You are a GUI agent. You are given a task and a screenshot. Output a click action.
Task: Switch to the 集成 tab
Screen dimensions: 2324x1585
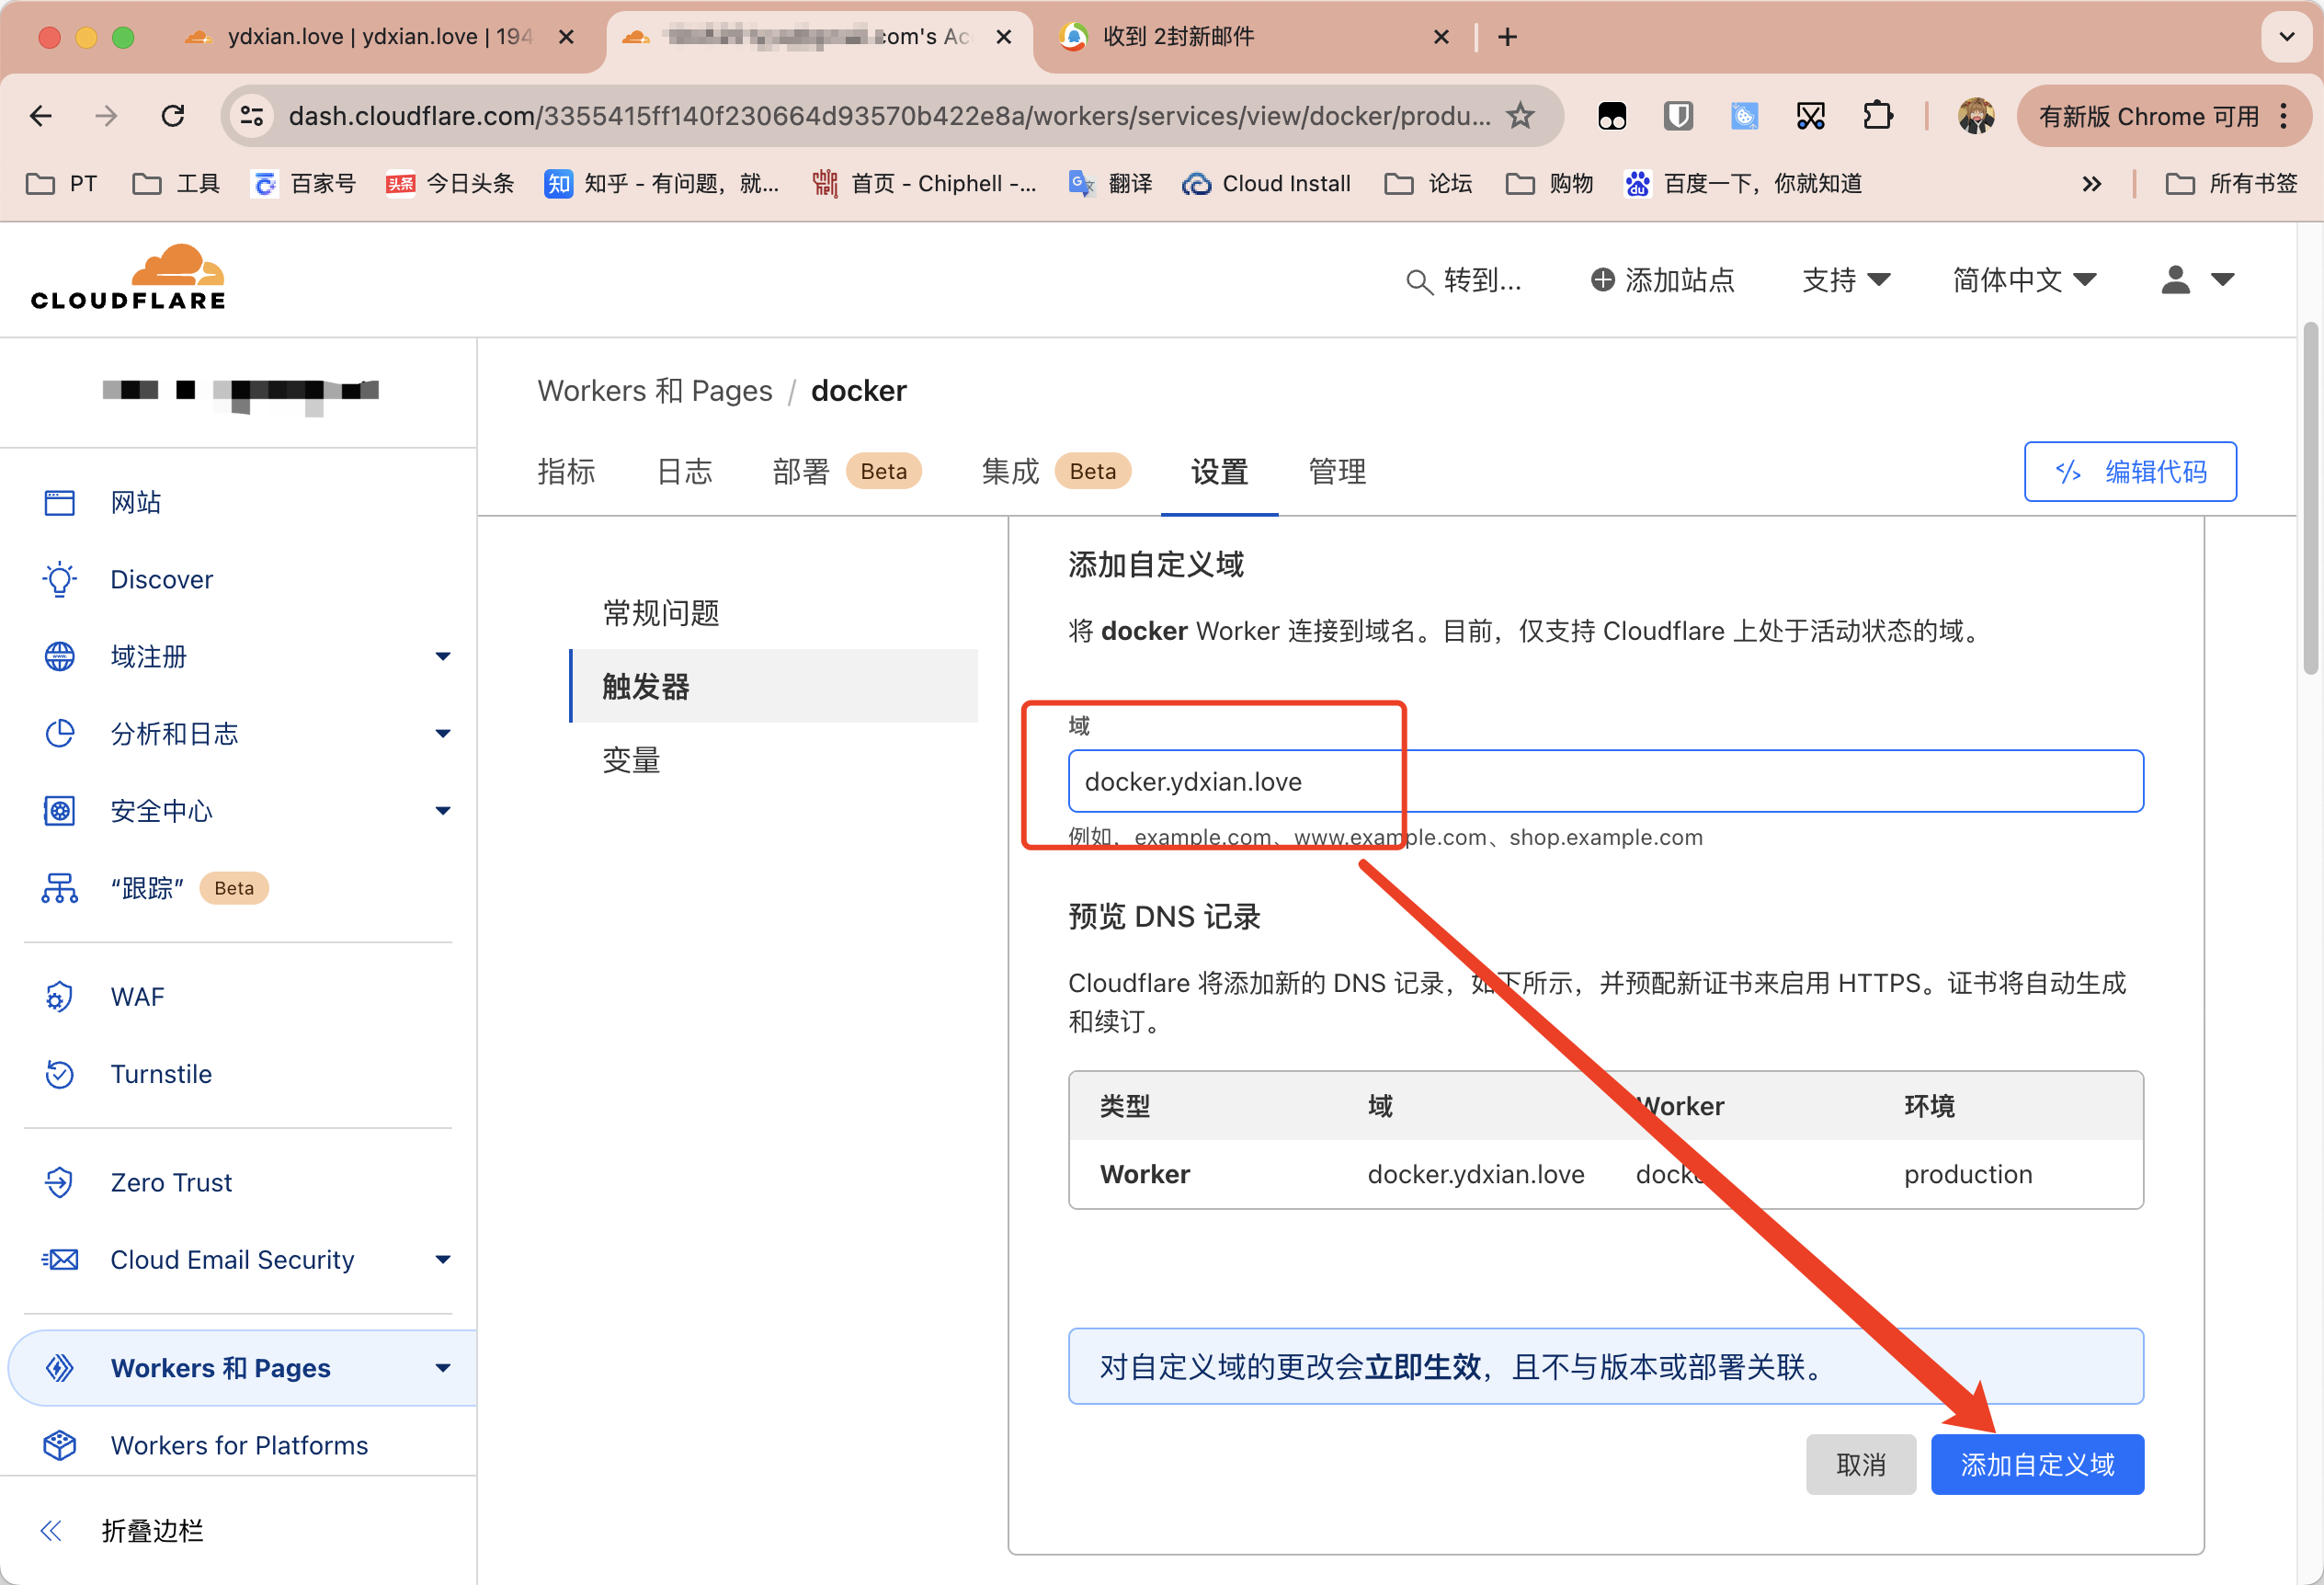click(1055, 471)
